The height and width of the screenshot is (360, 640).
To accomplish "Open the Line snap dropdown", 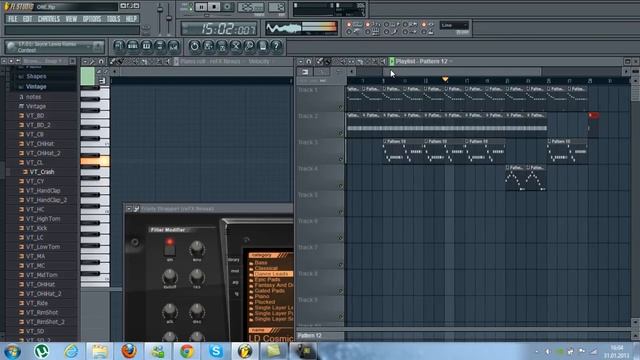I will [x=454, y=25].
